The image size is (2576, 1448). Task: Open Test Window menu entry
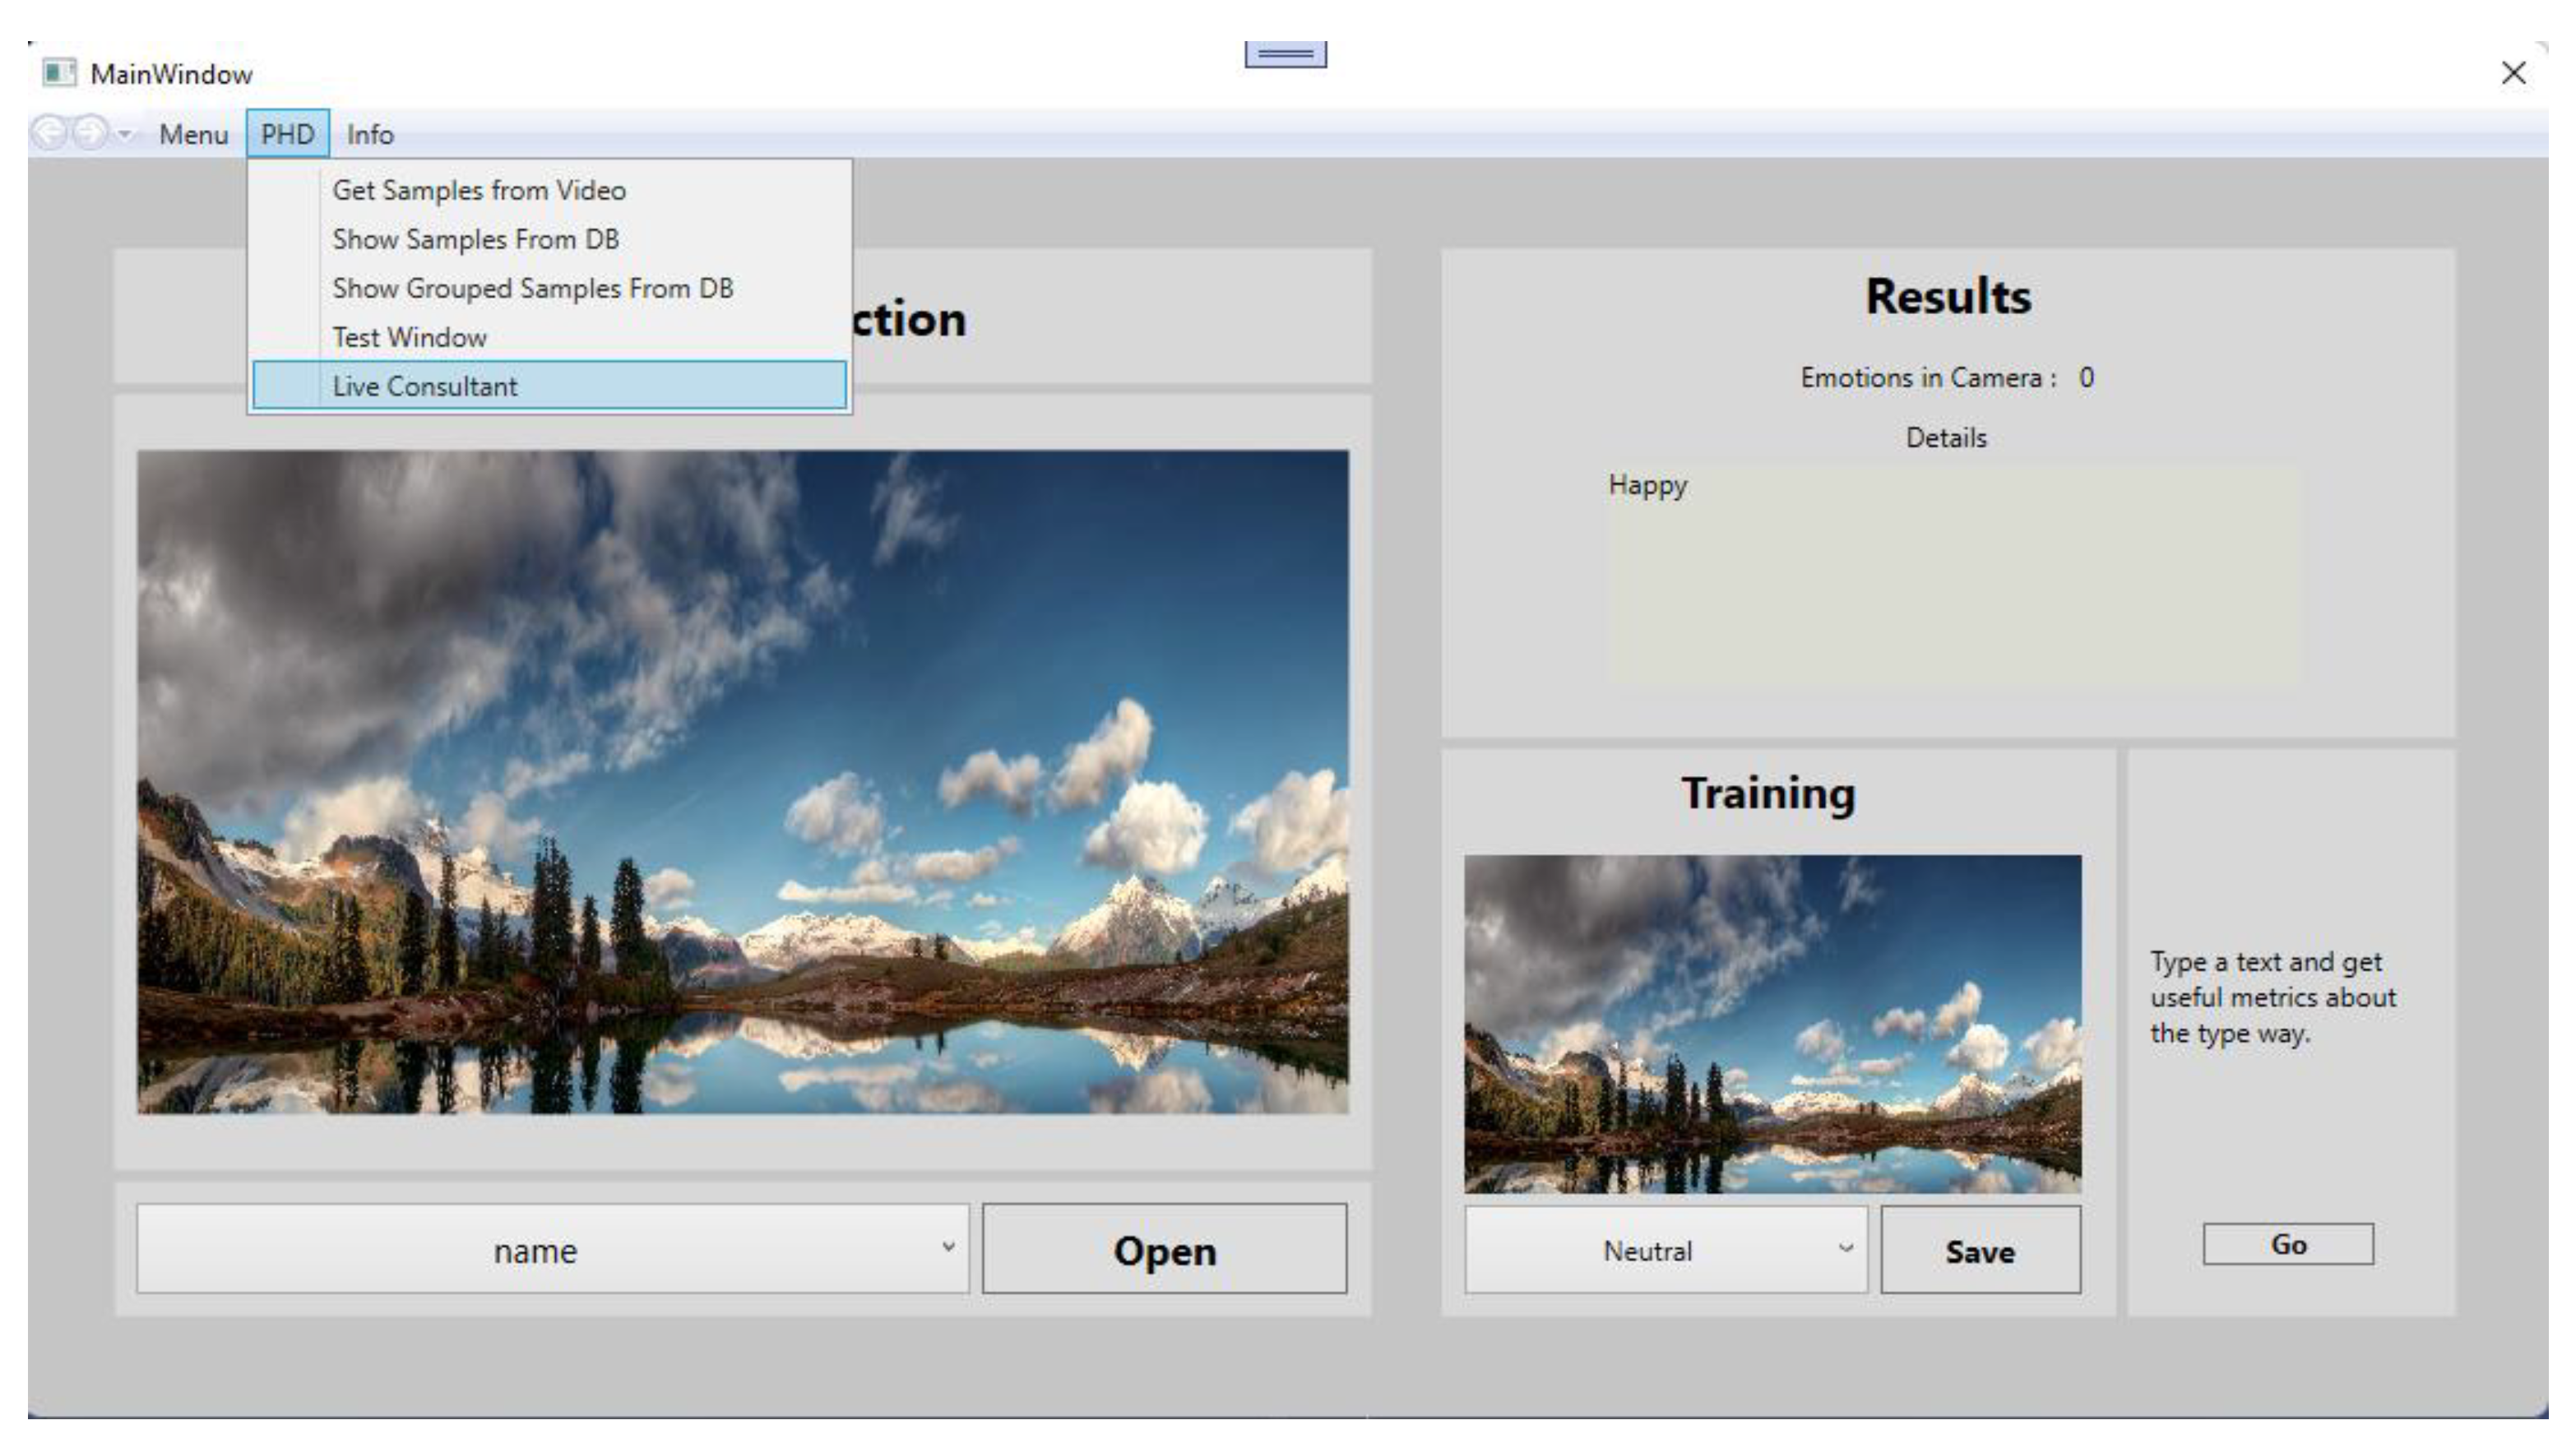(x=409, y=337)
